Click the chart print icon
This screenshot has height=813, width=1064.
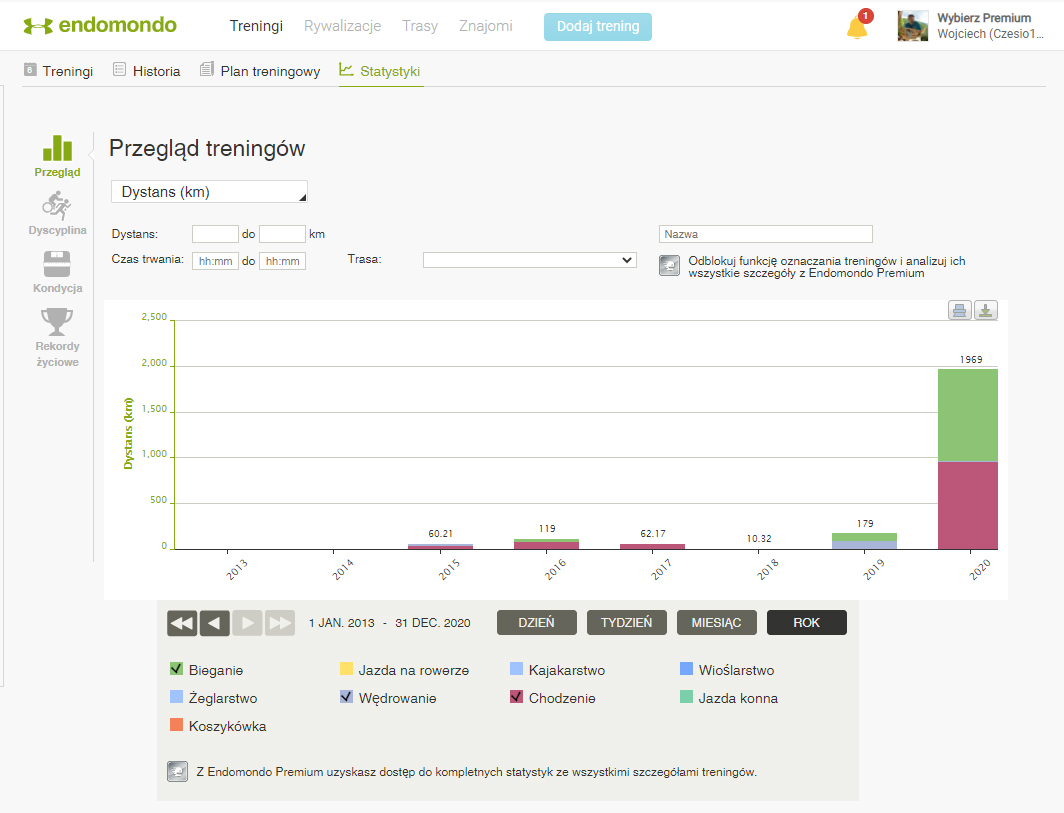(x=959, y=310)
